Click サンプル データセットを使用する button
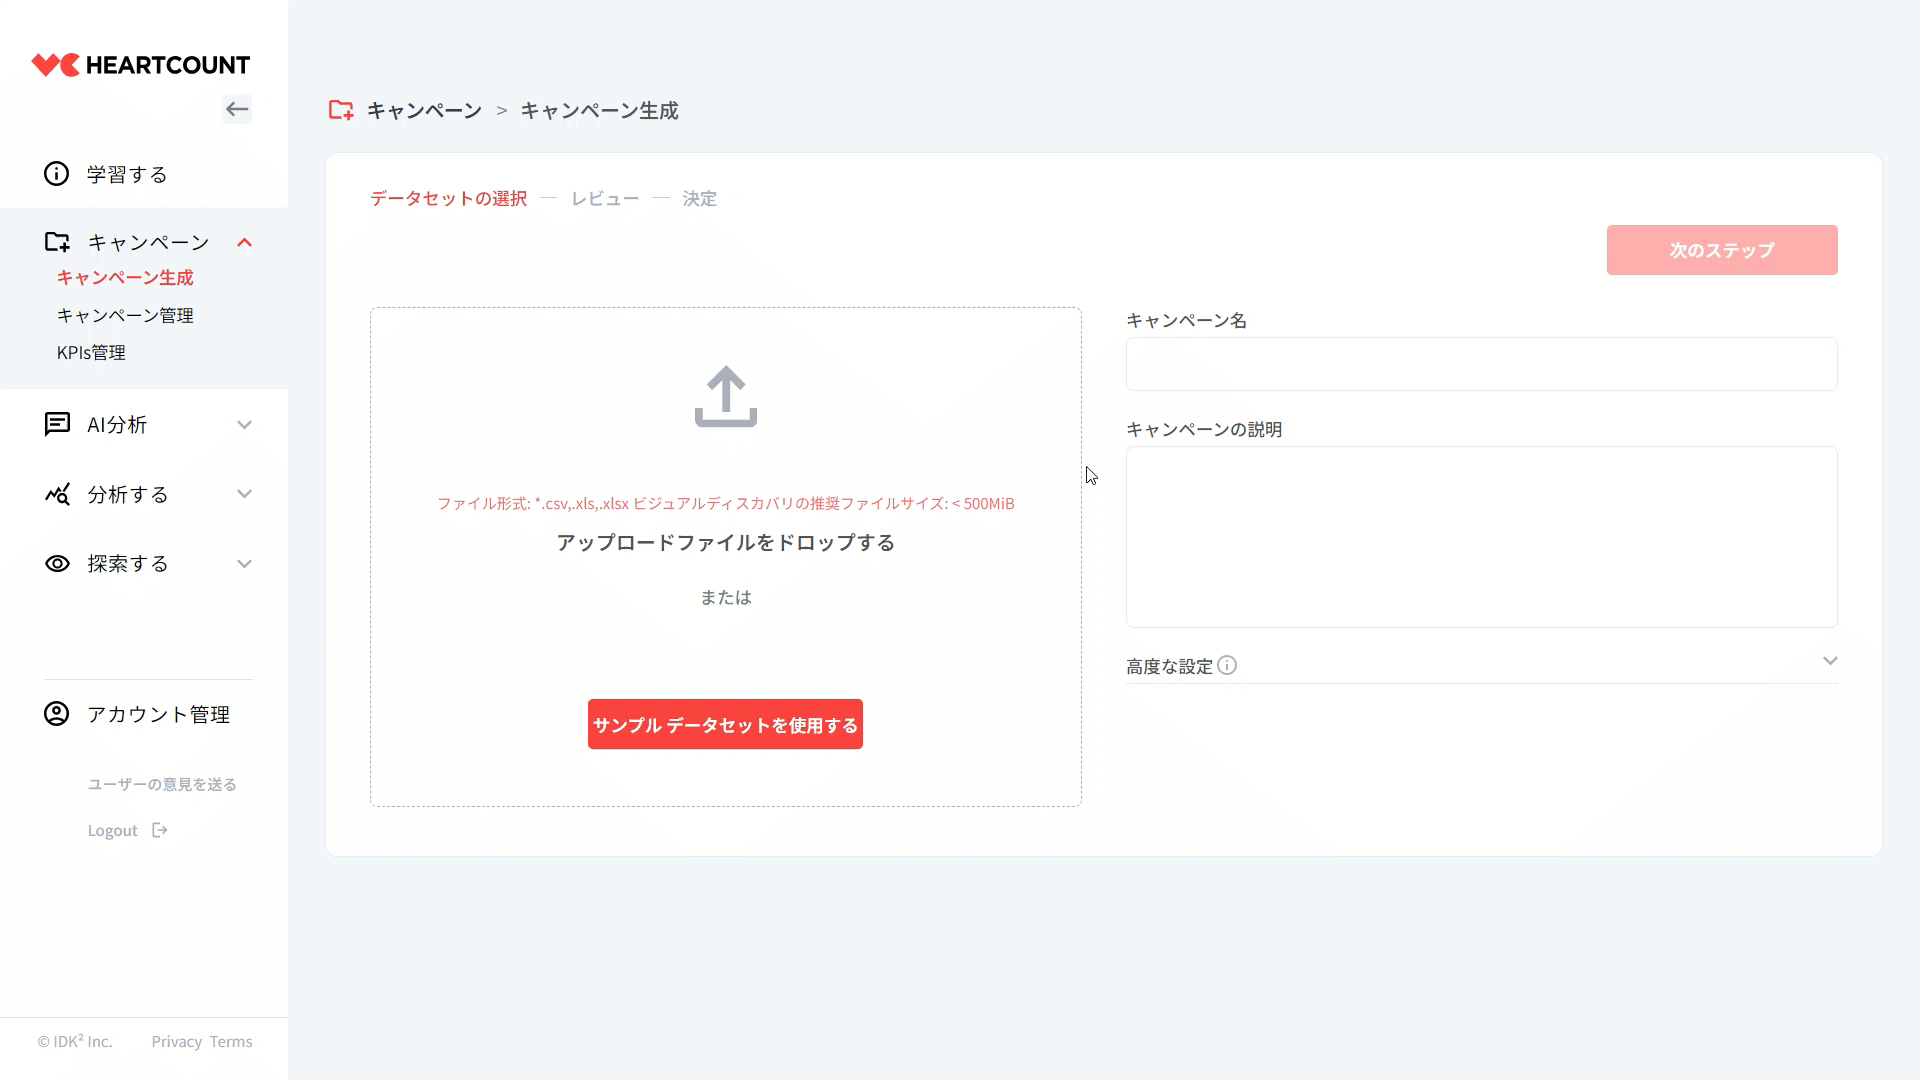This screenshot has height=1080, width=1920. (x=725, y=724)
